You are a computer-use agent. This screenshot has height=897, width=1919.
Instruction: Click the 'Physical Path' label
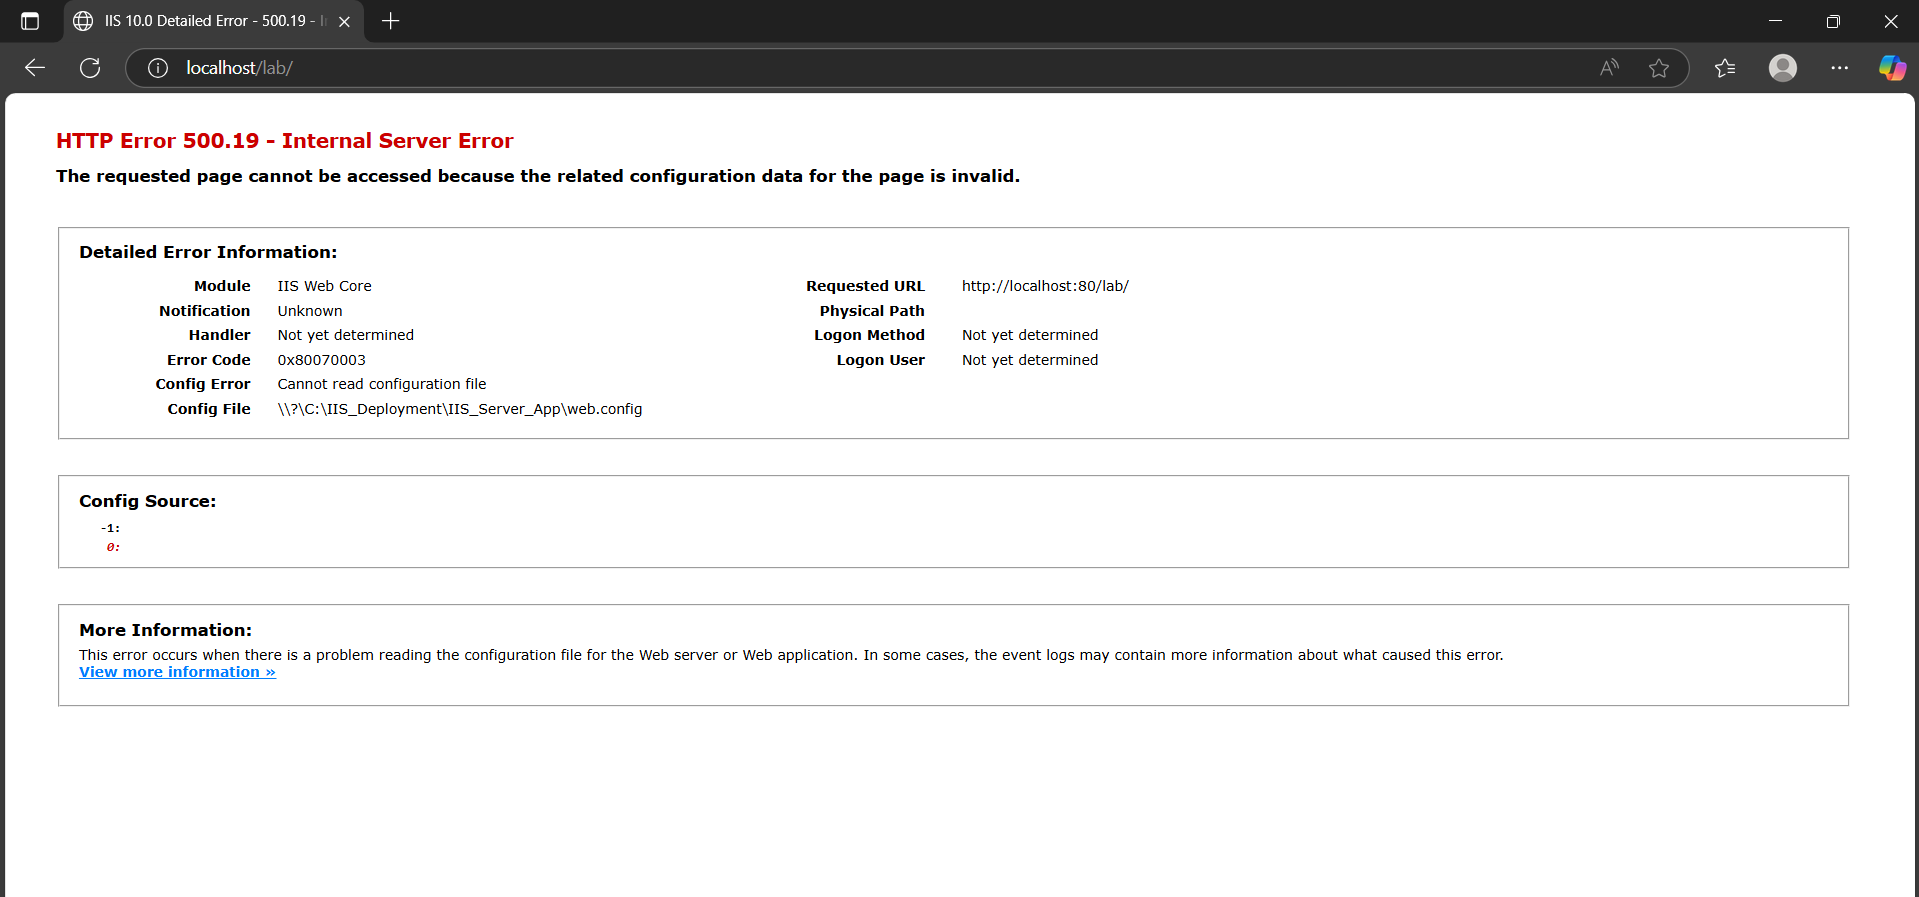pyautogui.click(x=872, y=311)
